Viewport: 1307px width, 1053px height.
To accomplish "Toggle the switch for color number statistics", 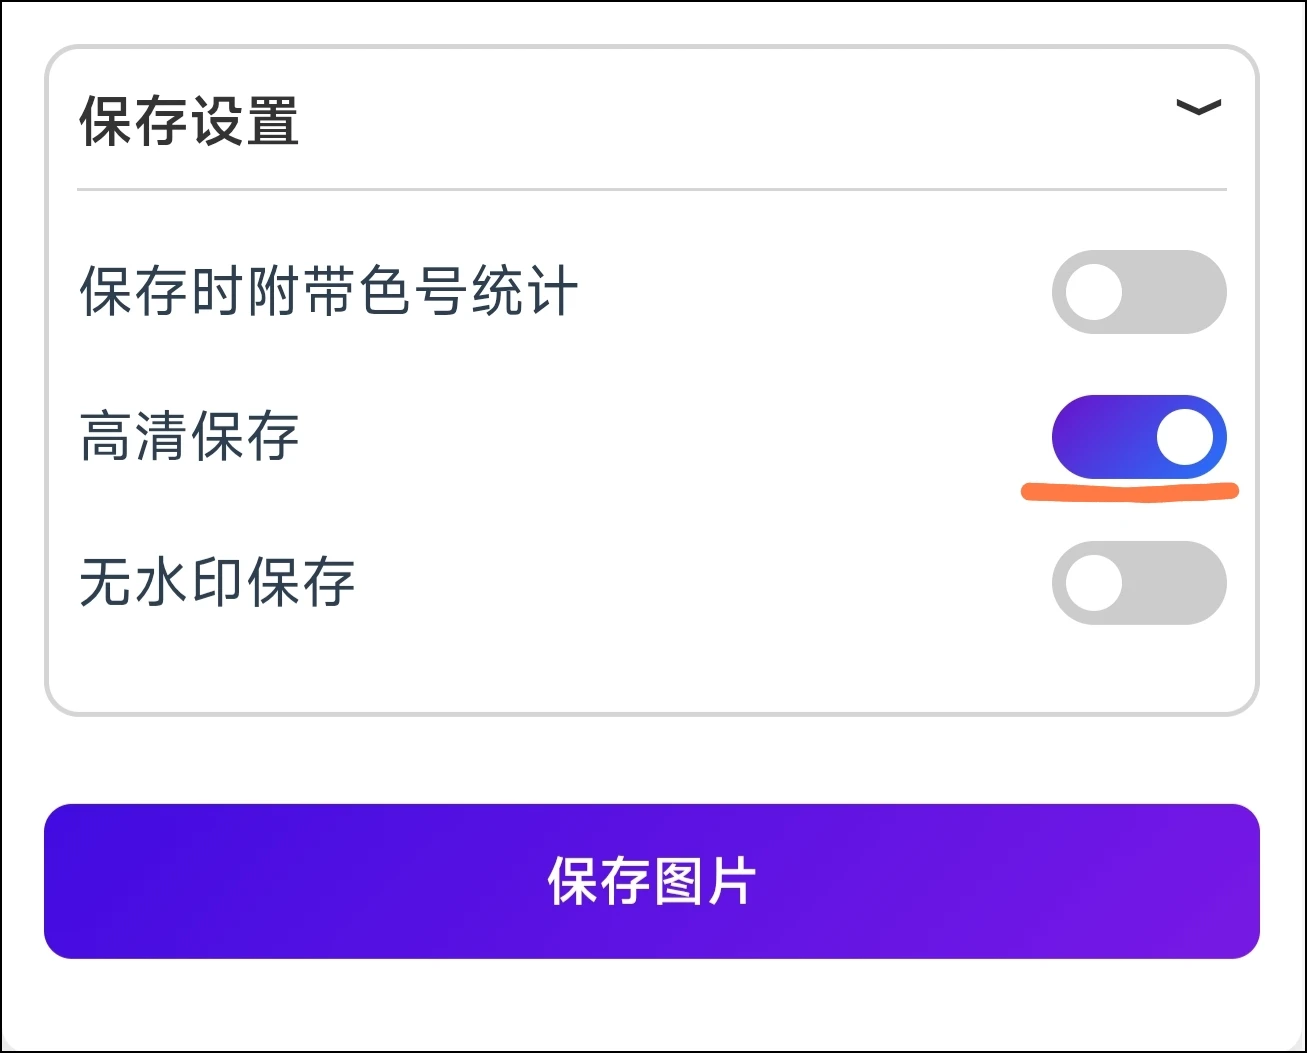I will pos(1139,292).
